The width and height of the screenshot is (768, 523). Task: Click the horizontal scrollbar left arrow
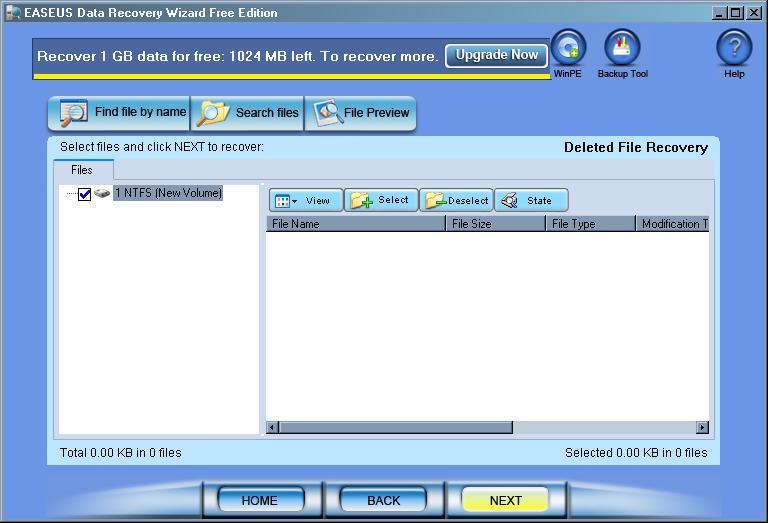(272, 428)
